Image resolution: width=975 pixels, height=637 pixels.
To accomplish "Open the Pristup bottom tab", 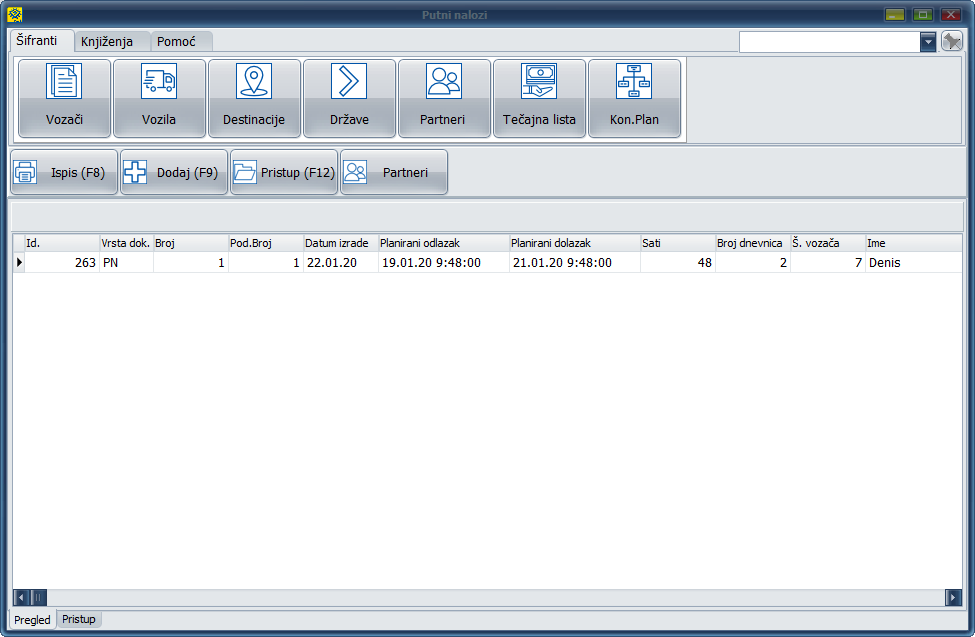I will click(79, 620).
